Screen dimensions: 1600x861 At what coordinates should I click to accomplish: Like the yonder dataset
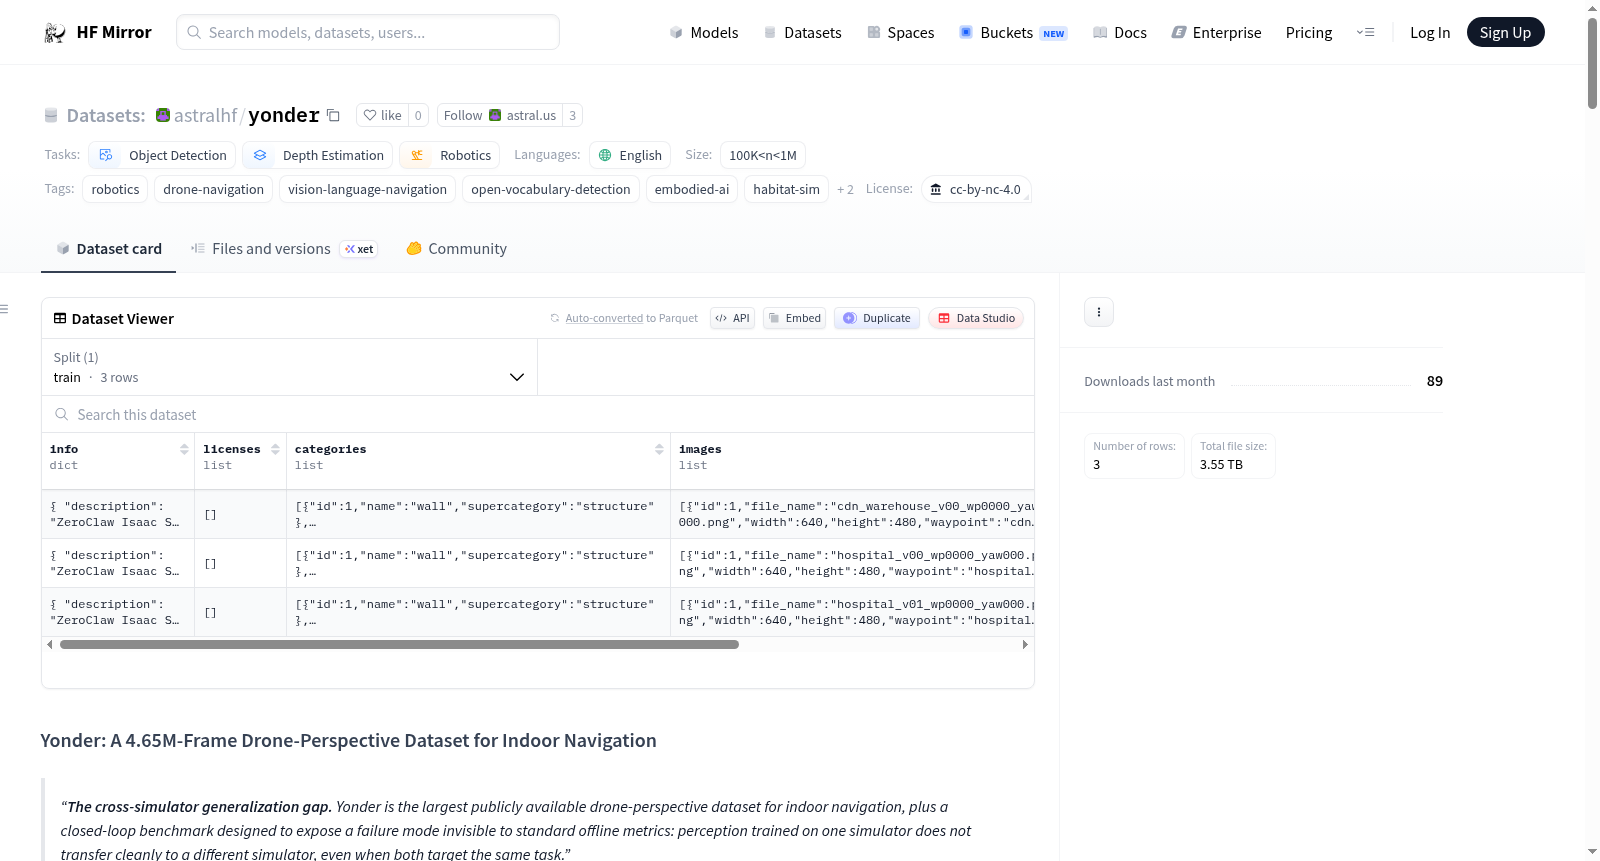coord(382,115)
